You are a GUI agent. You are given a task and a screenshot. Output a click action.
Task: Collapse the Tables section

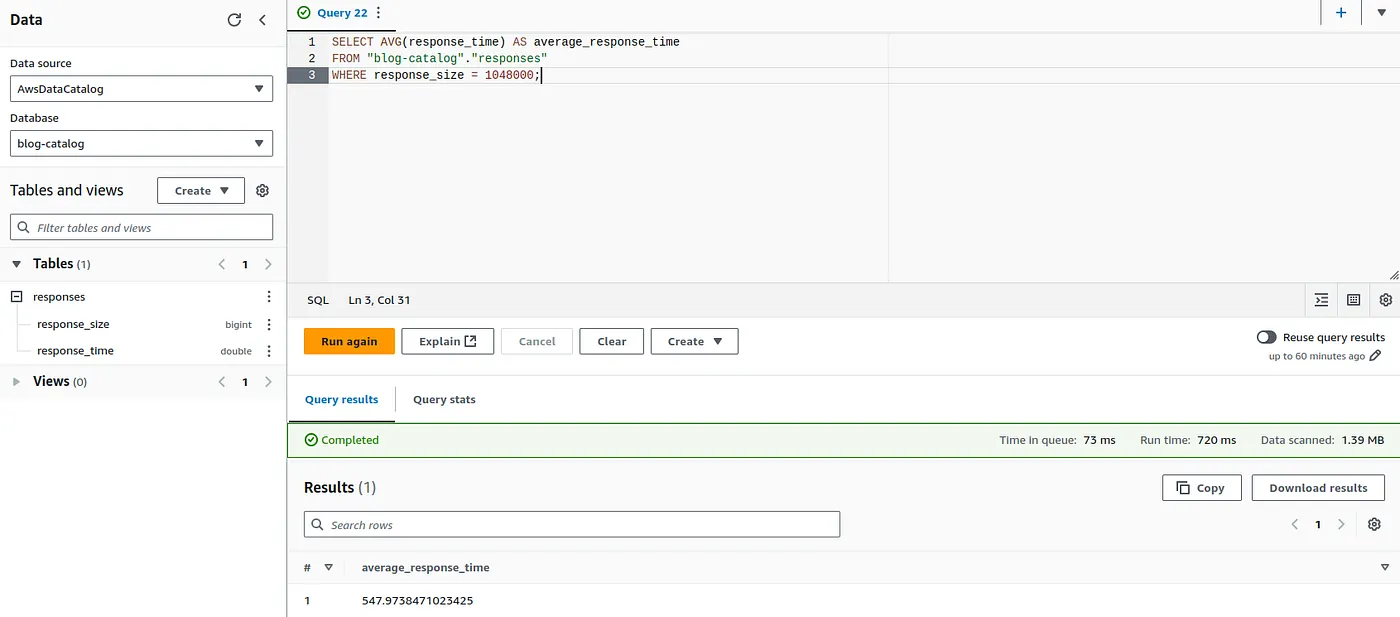pyautogui.click(x=17, y=264)
